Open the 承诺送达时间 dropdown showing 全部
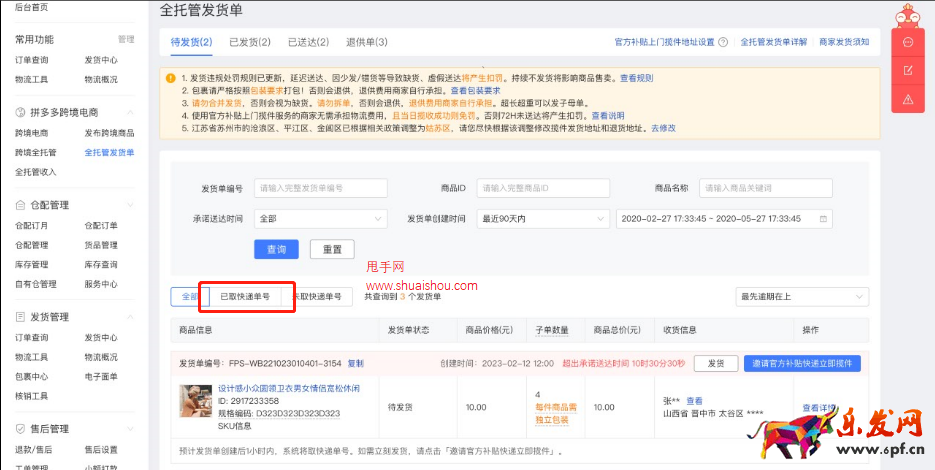 coord(321,219)
